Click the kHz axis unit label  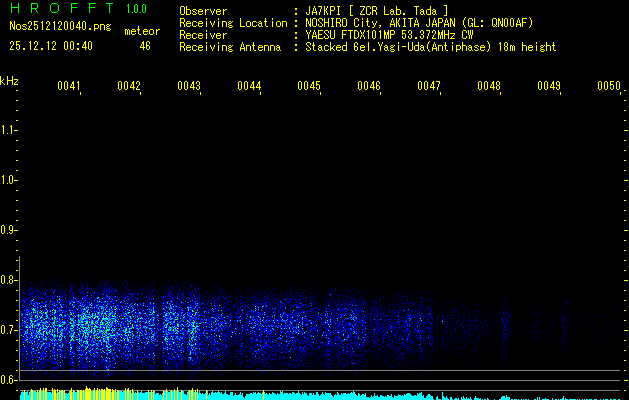coord(9,81)
